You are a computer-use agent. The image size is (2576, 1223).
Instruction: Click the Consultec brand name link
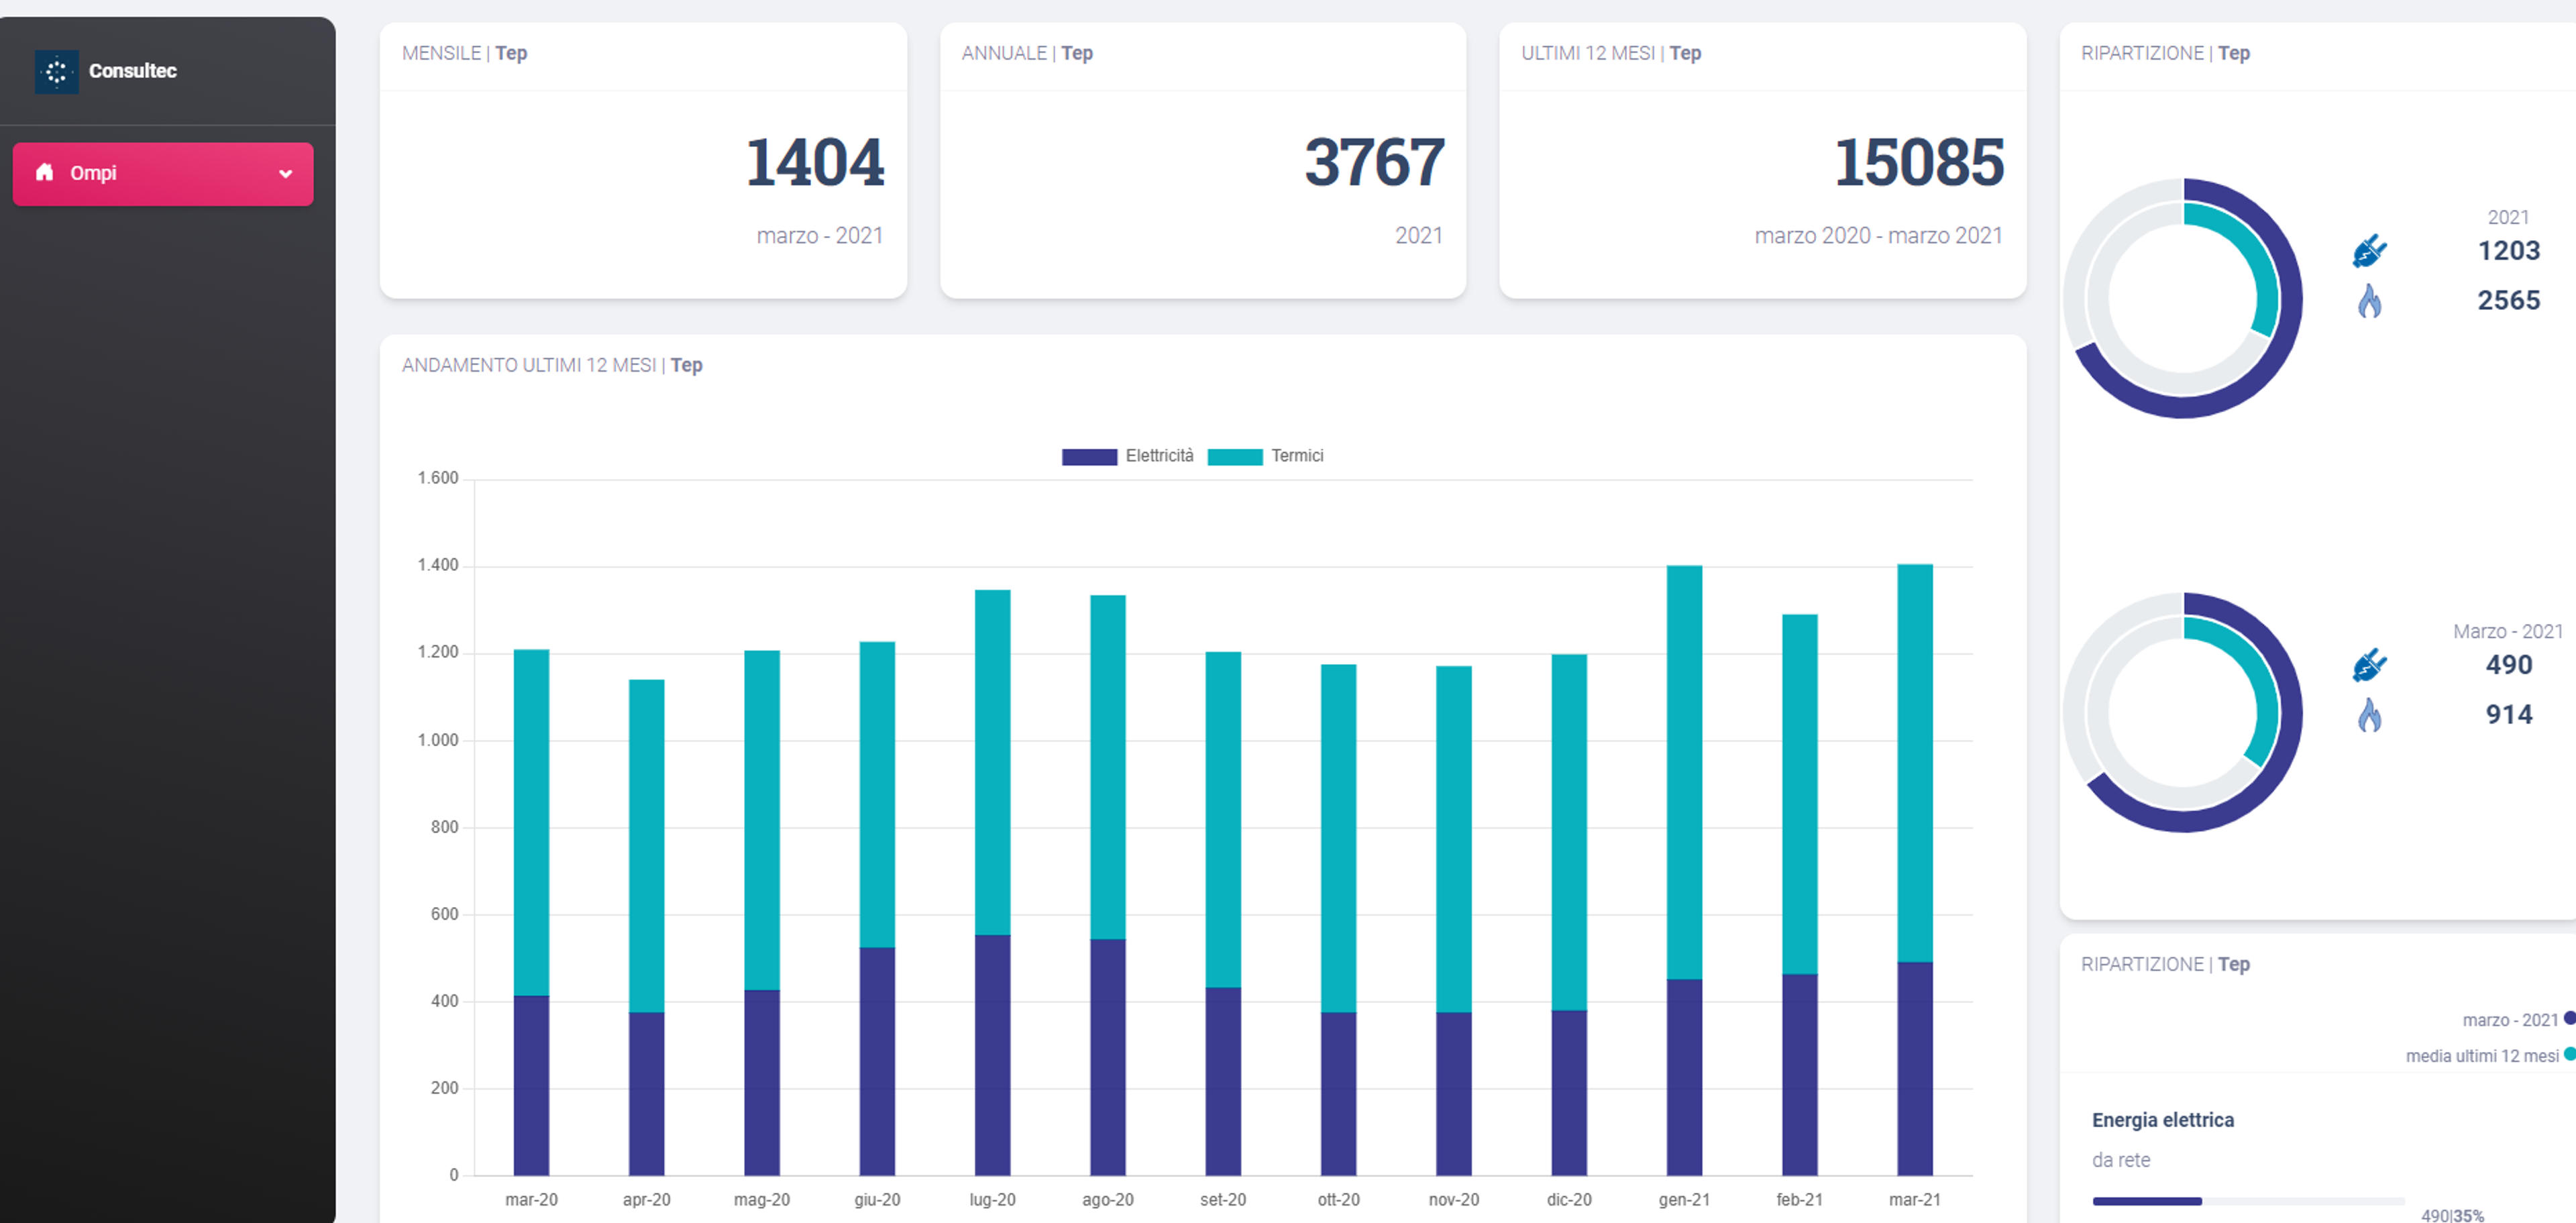click(x=133, y=71)
